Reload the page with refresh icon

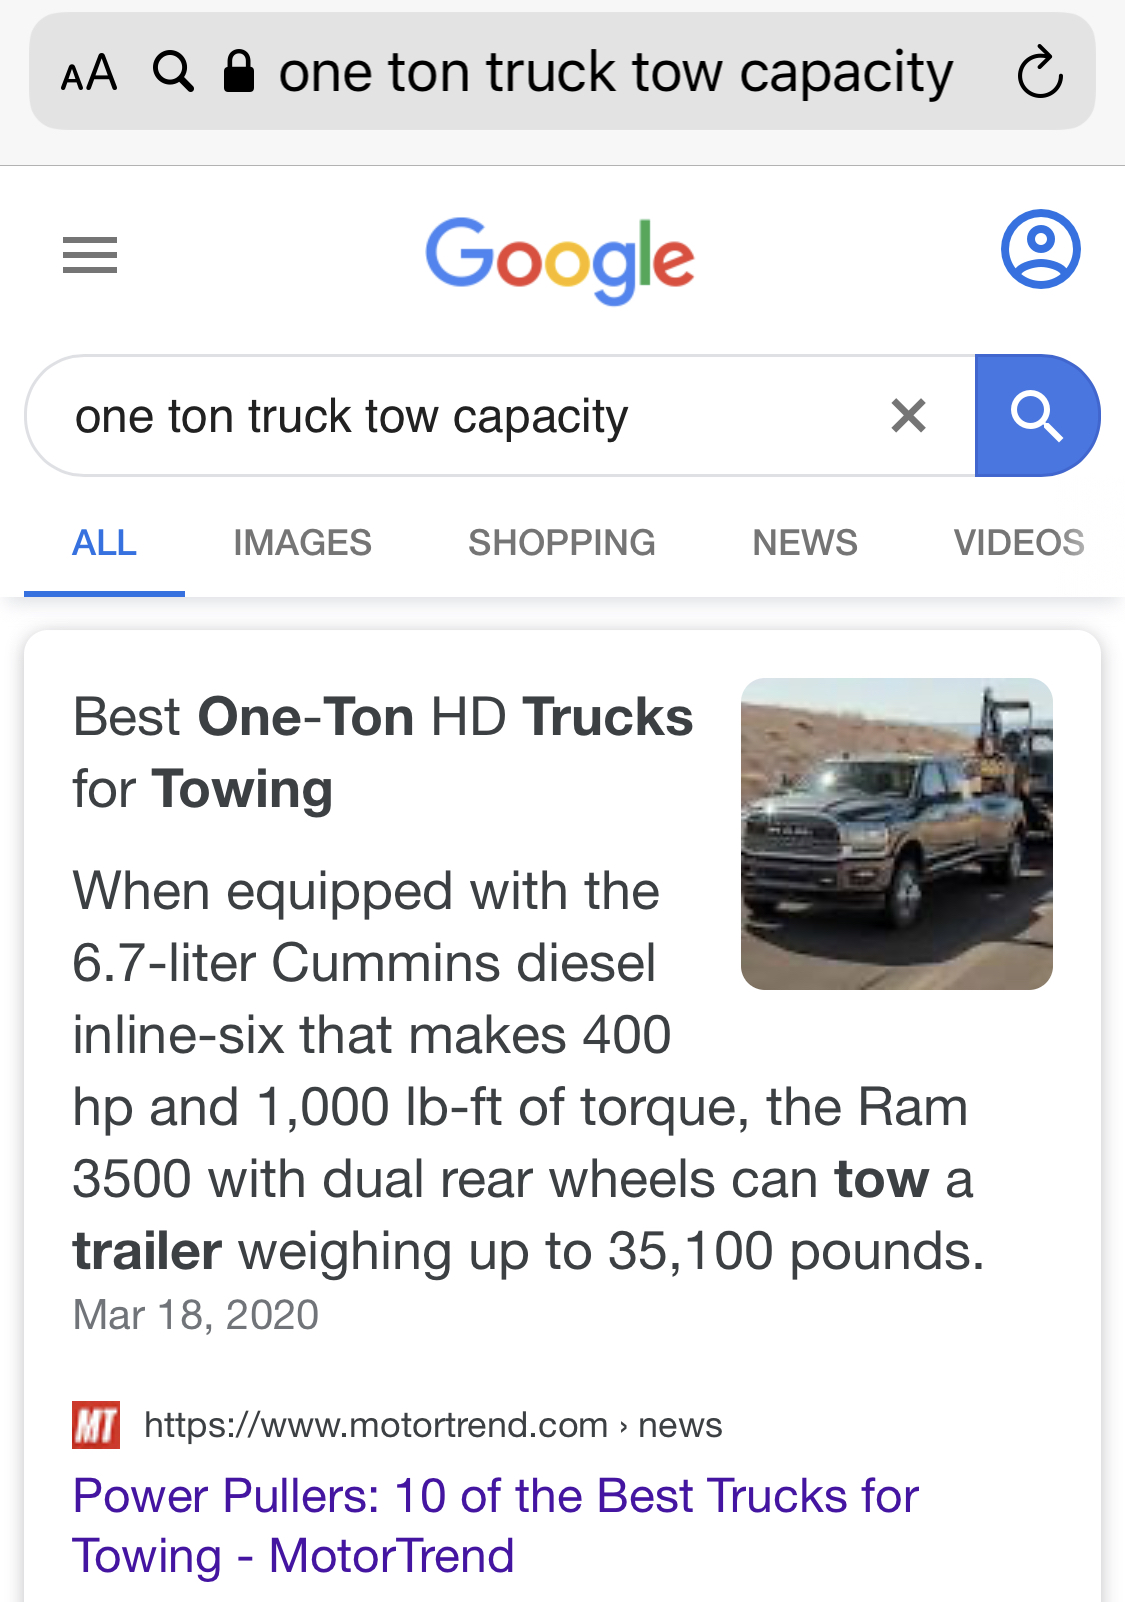1039,72
